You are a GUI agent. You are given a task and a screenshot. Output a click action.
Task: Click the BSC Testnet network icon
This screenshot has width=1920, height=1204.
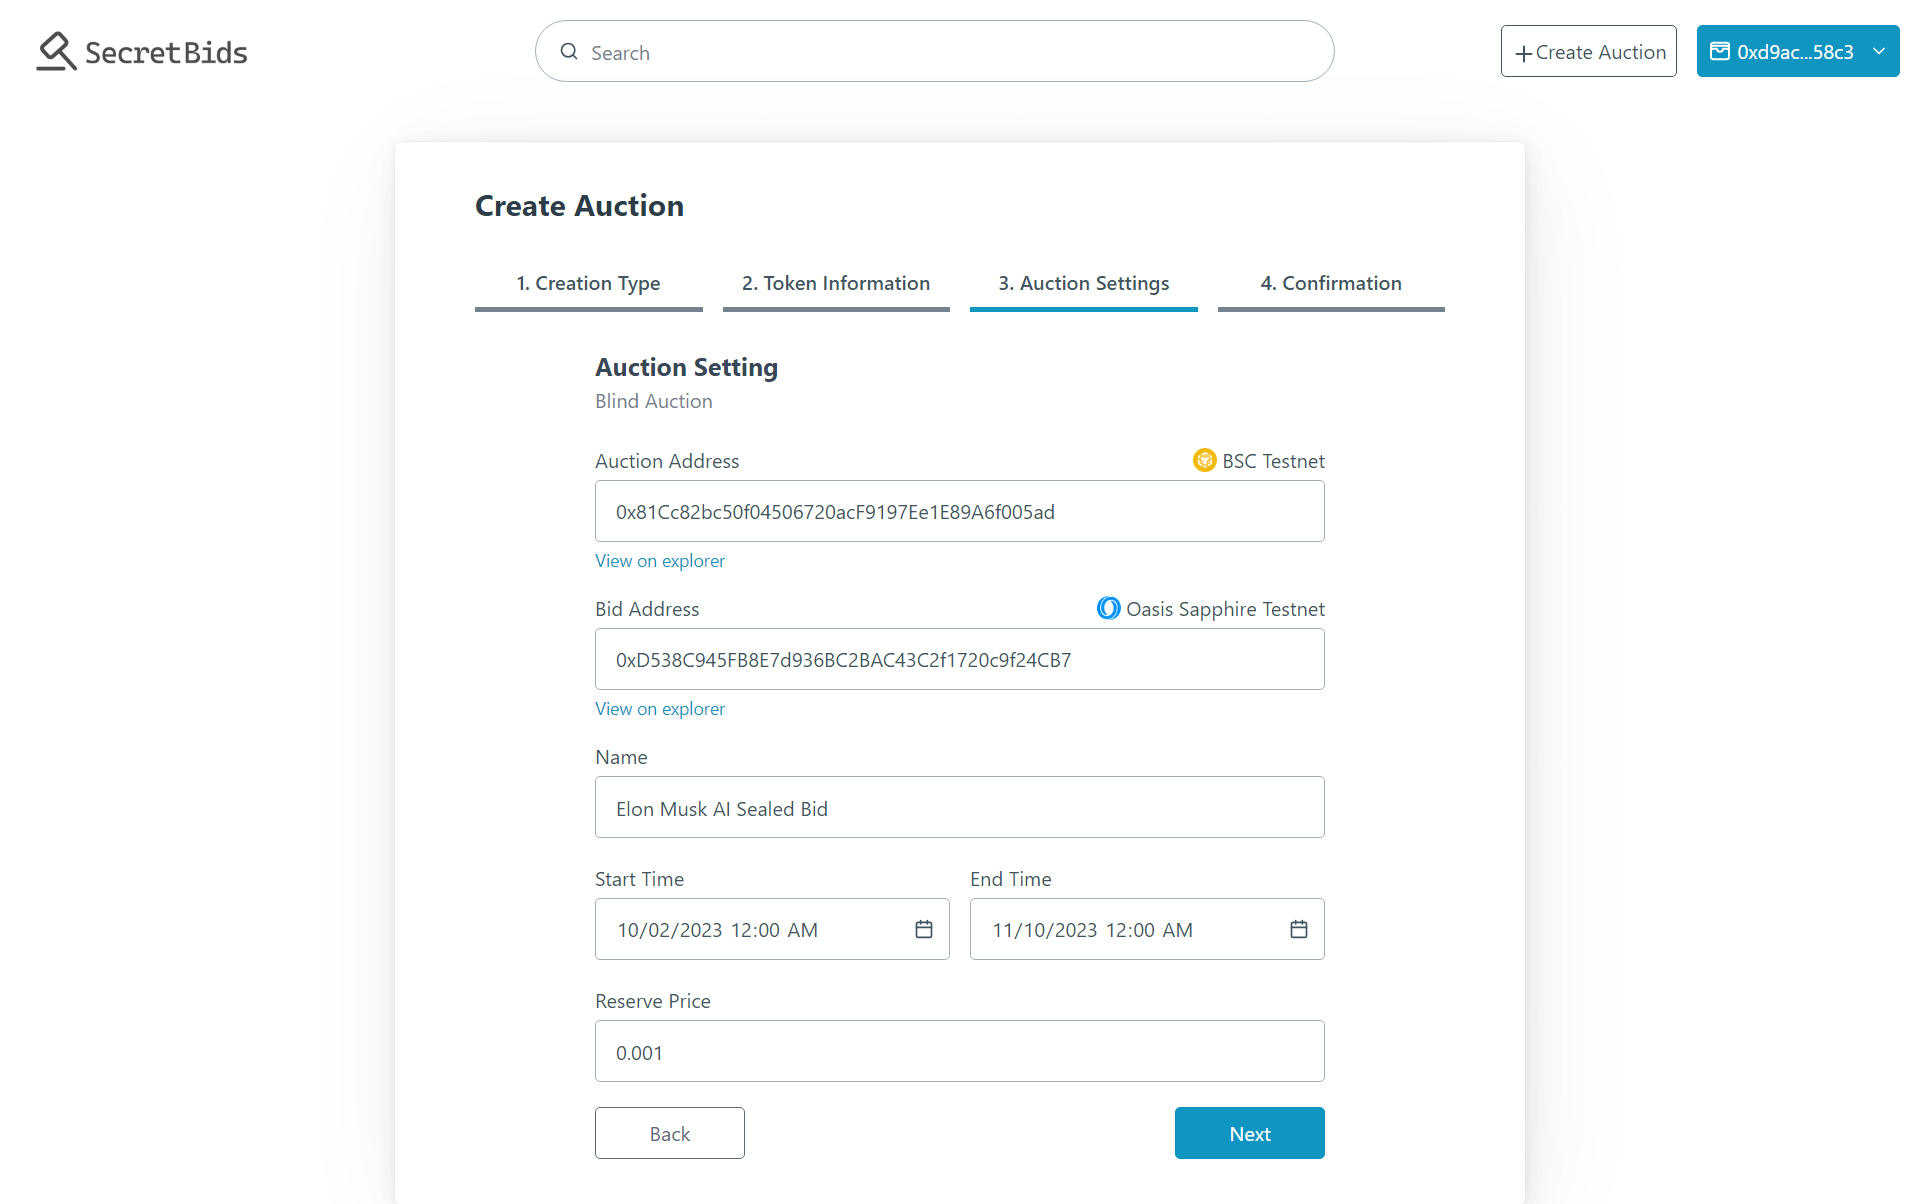(x=1205, y=460)
